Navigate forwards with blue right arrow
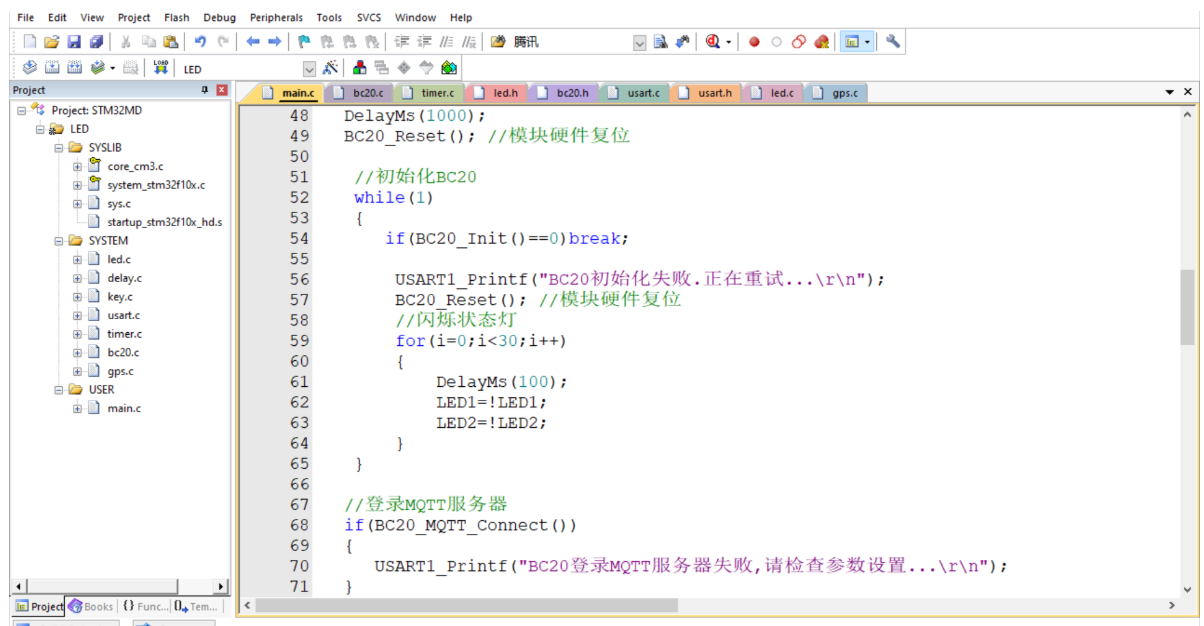The height and width of the screenshot is (626, 1204). tap(274, 42)
